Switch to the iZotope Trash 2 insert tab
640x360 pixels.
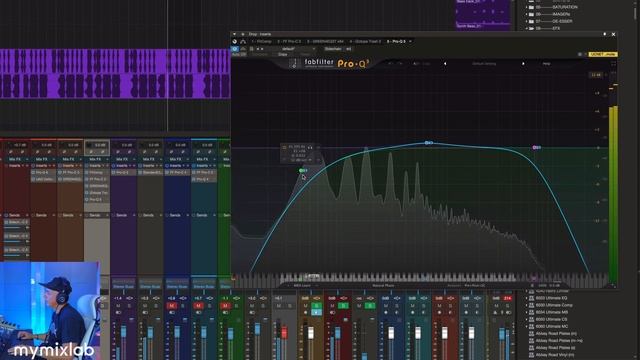[x=365, y=41]
